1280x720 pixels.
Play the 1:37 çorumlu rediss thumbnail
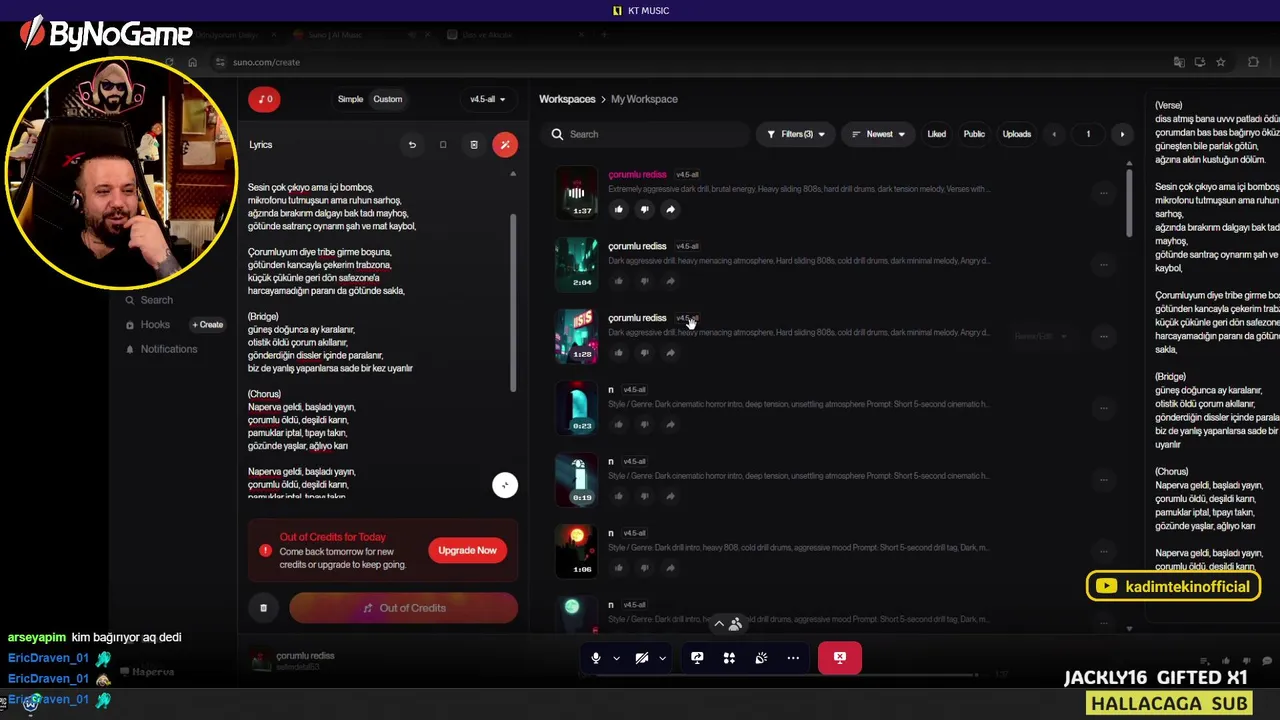tap(576, 193)
